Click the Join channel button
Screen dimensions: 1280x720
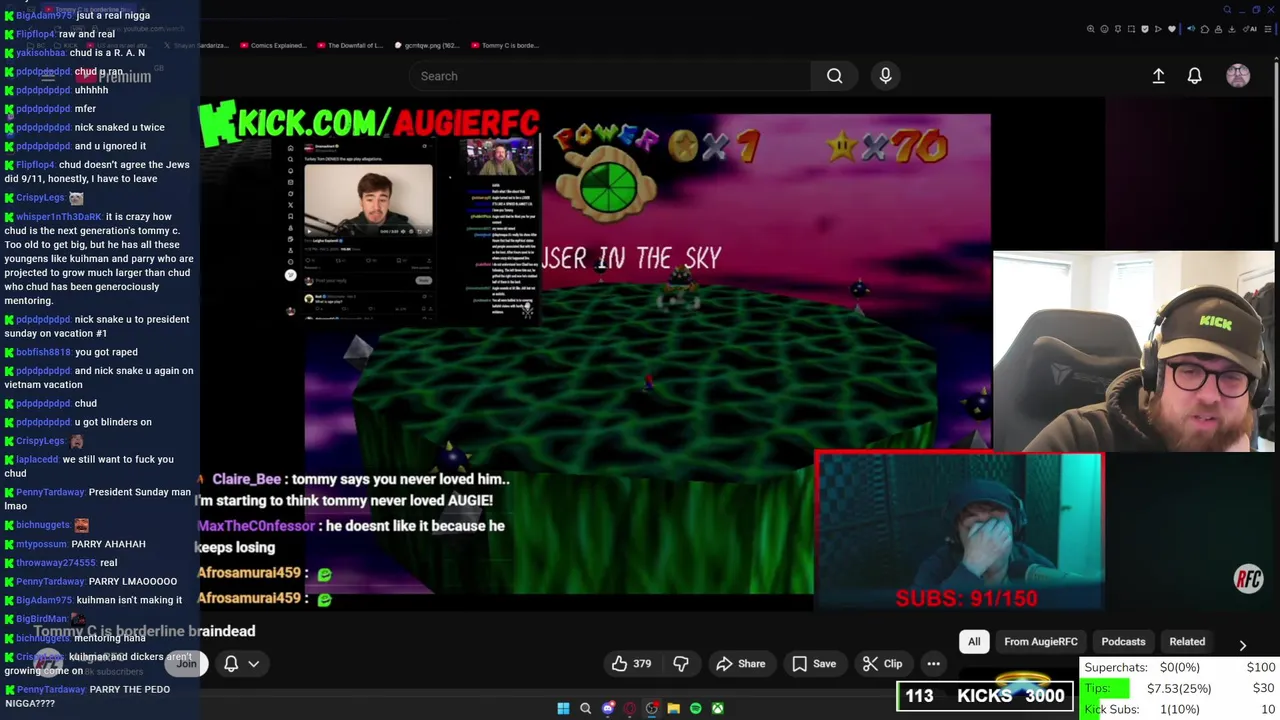pos(186,664)
